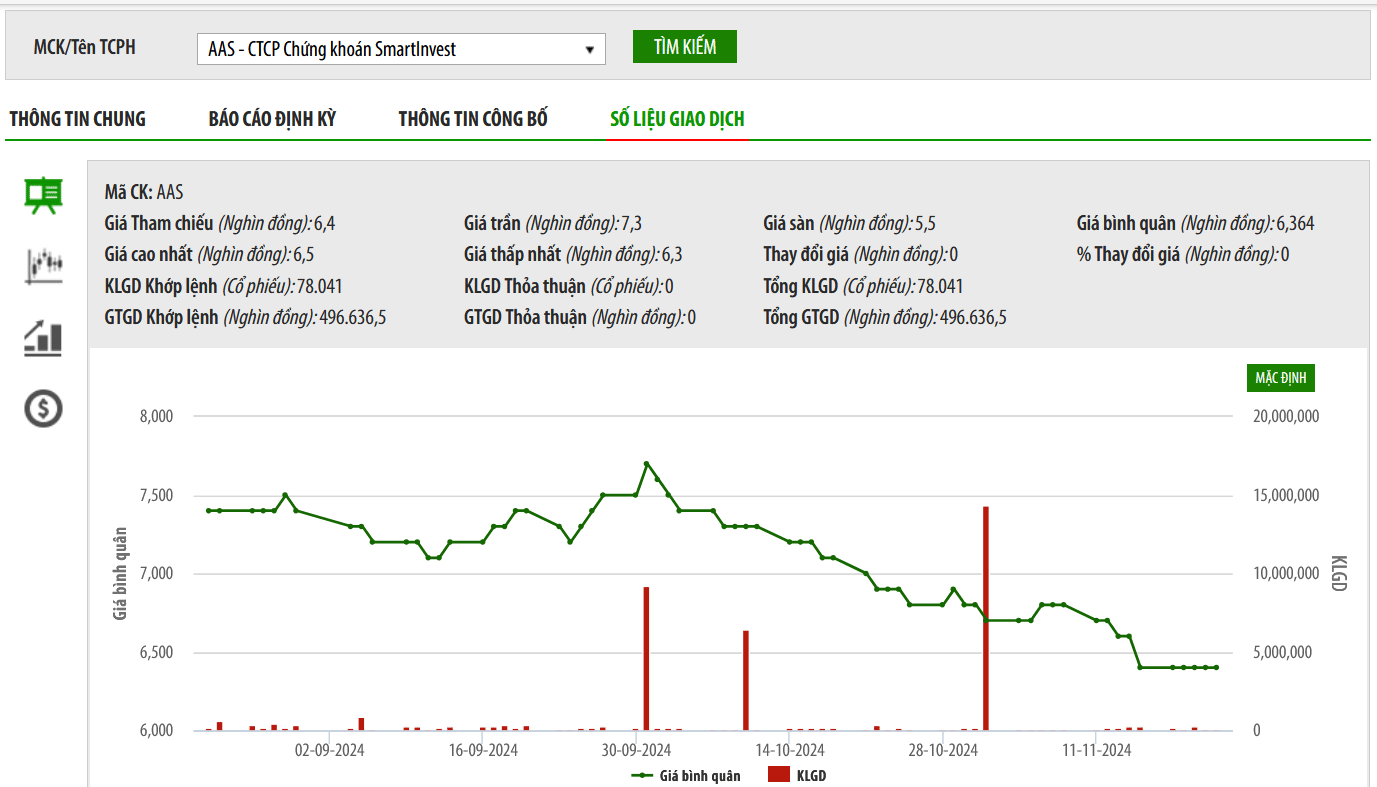Click the MẶC ĐỊNH reset button
1377x787 pixels.
1284,378
